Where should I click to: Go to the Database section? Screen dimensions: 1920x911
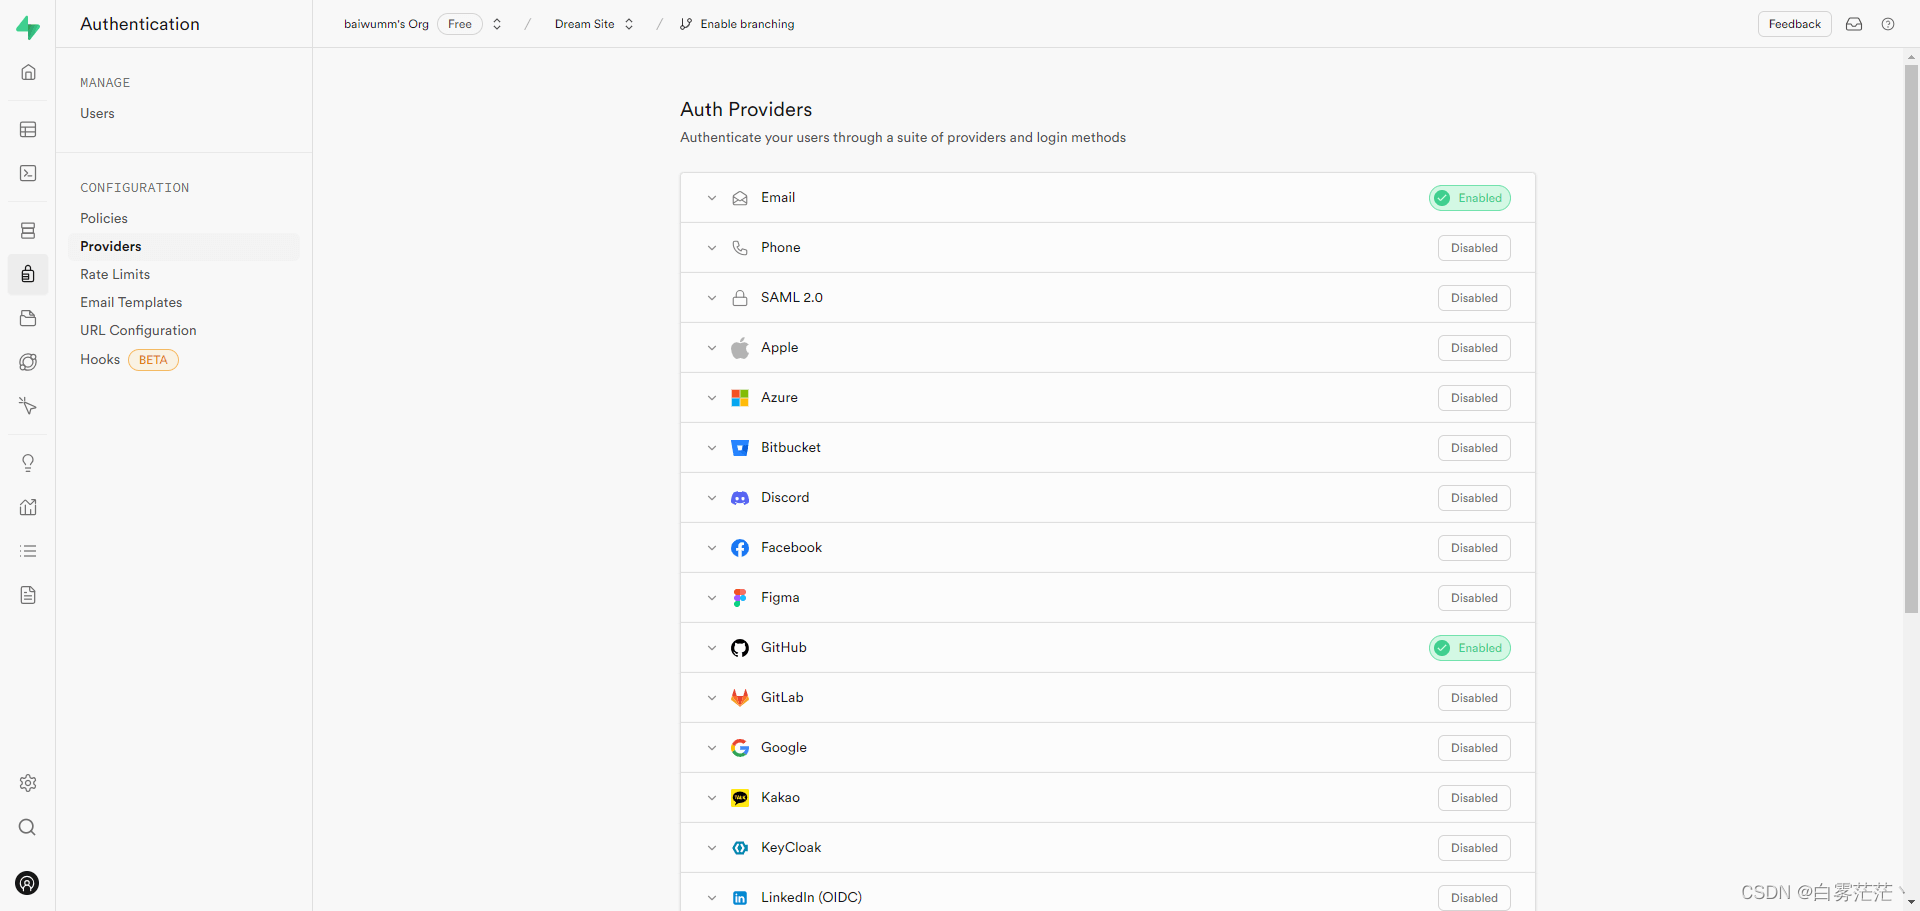pos(27,231)
